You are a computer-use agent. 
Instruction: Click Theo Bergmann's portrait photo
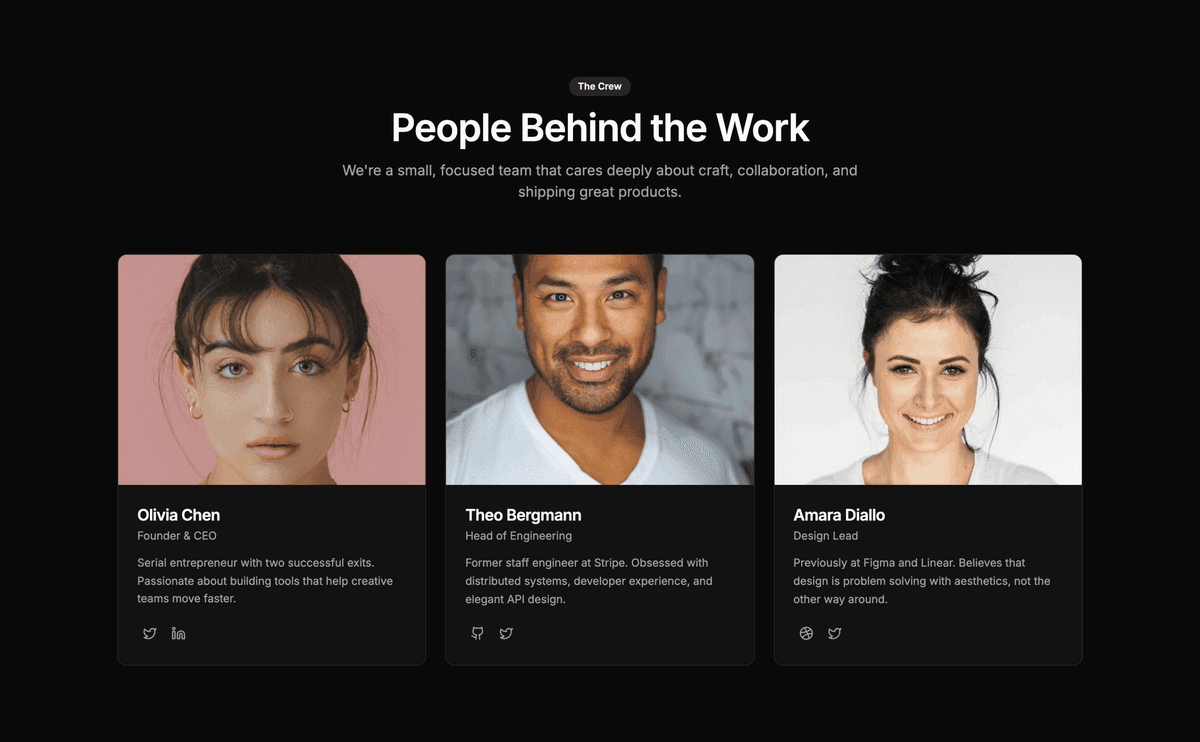tap(600, 370)
